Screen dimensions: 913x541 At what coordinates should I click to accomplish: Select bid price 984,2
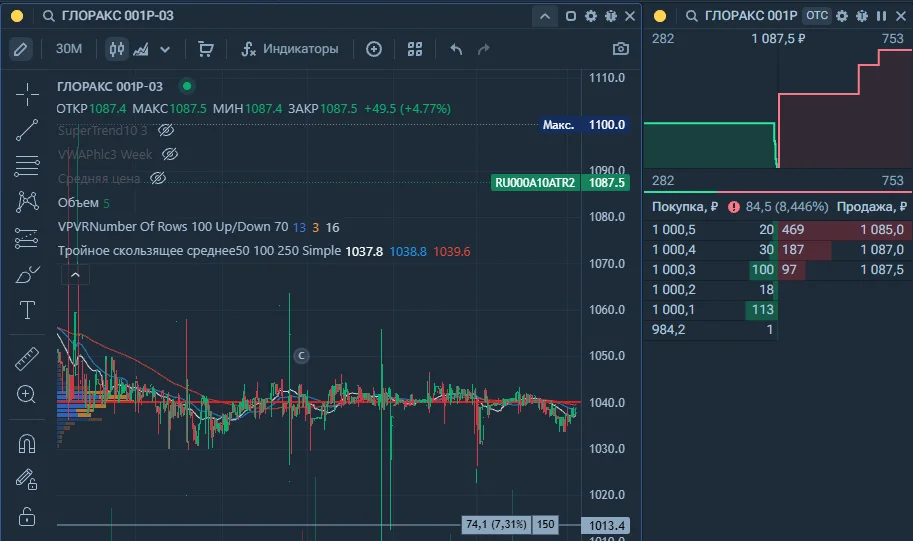coord(668,330)
